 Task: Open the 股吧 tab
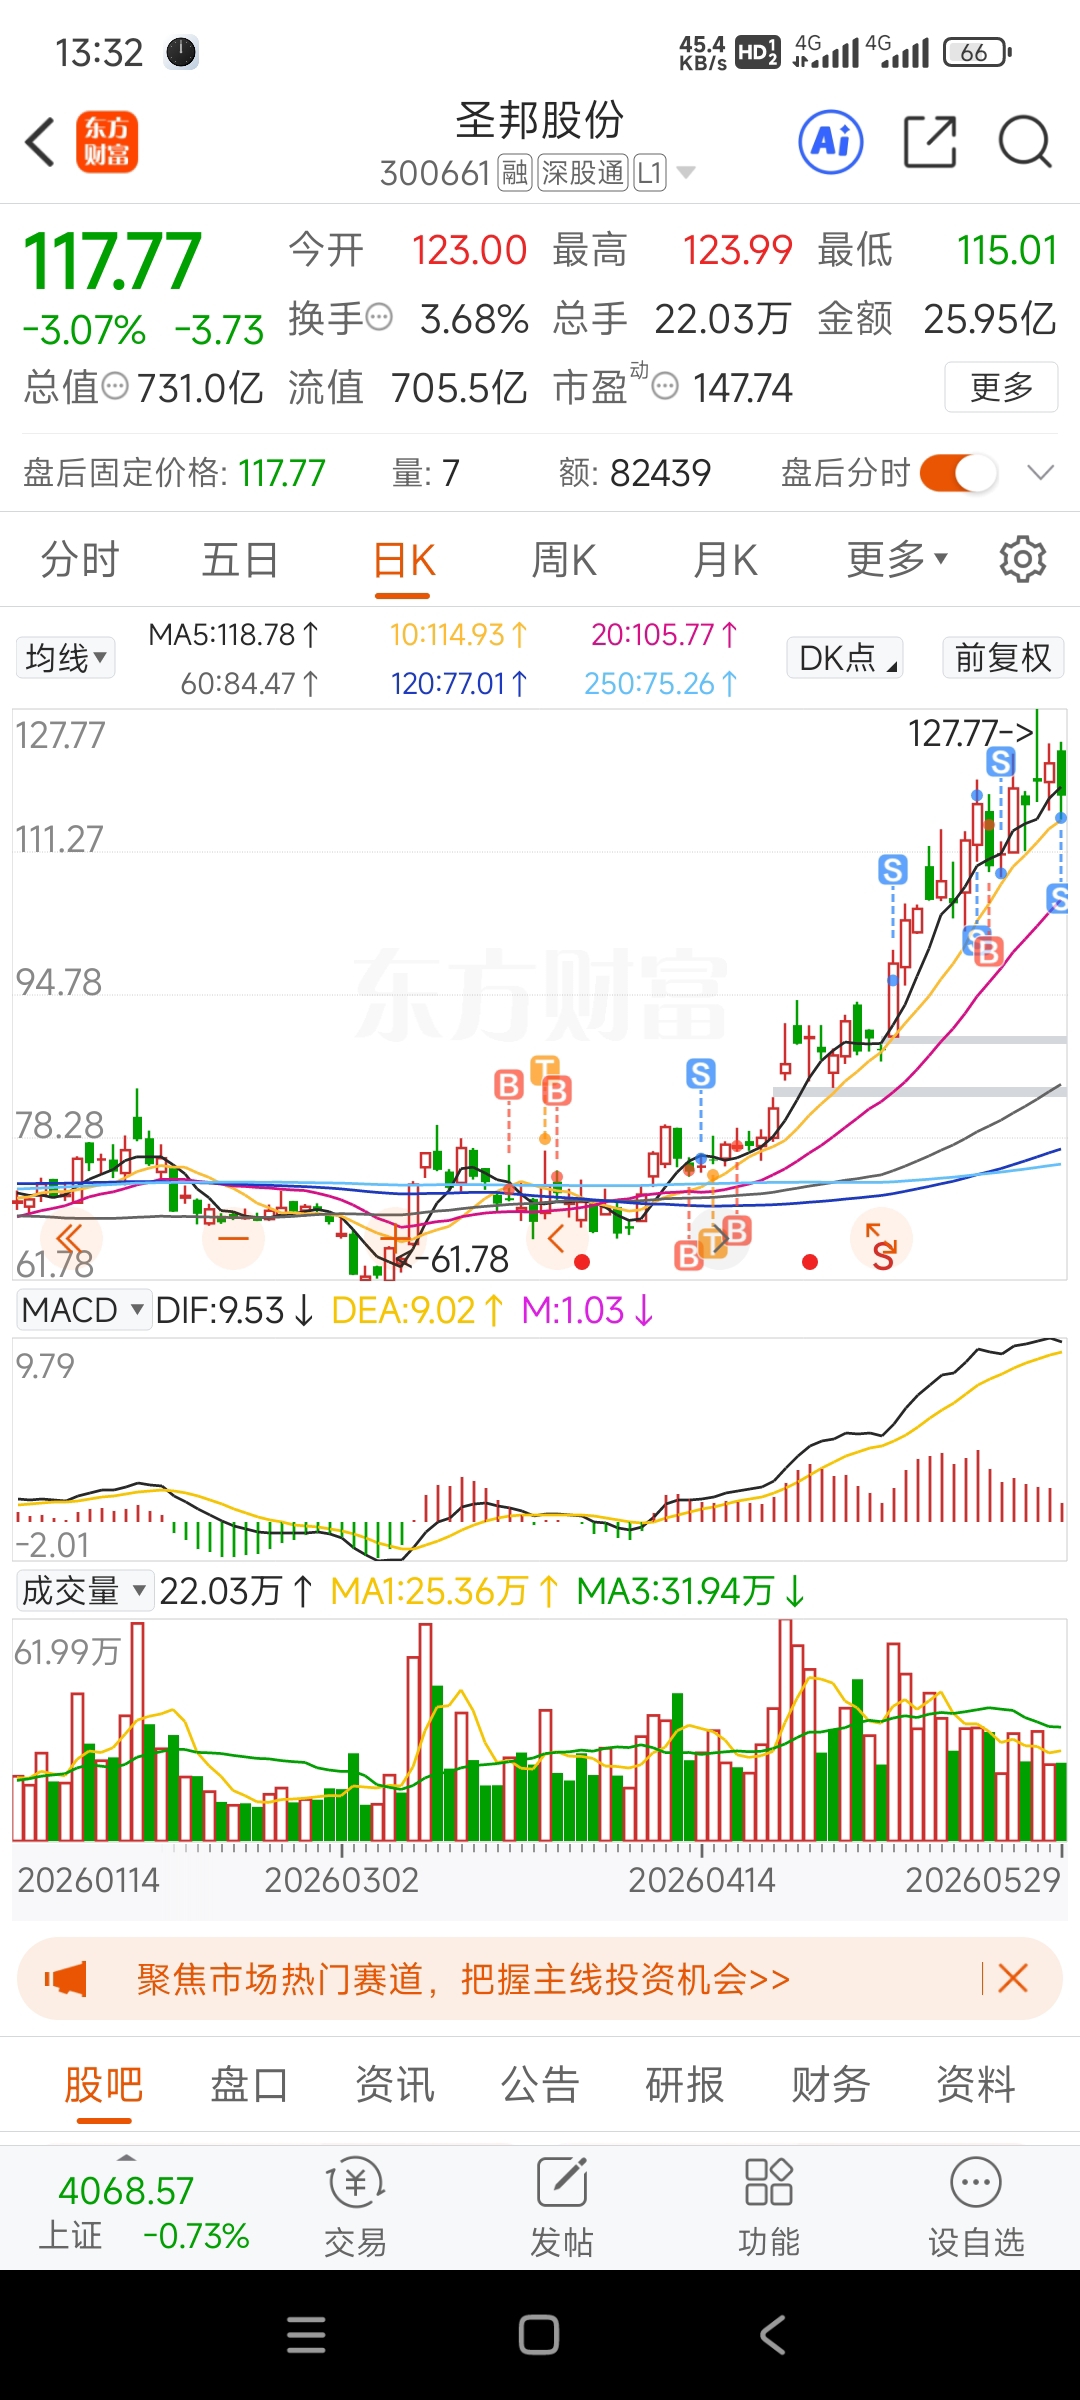[104, 2085]
